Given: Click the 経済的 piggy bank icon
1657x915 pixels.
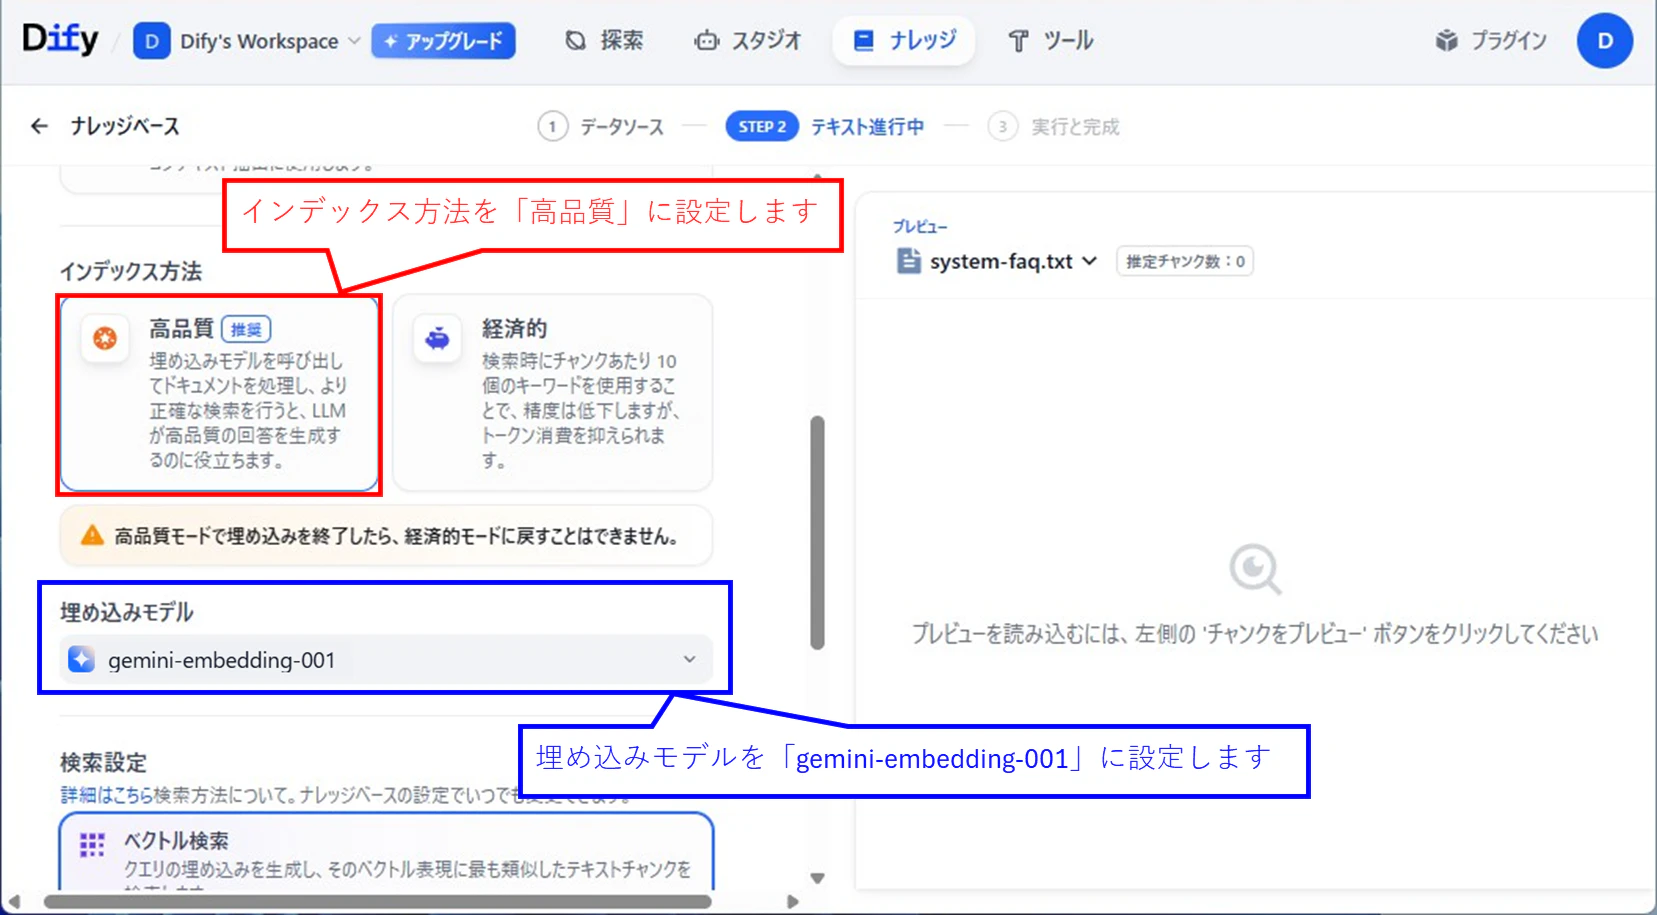Looking at the screenshot, I should tap(437, 339).
